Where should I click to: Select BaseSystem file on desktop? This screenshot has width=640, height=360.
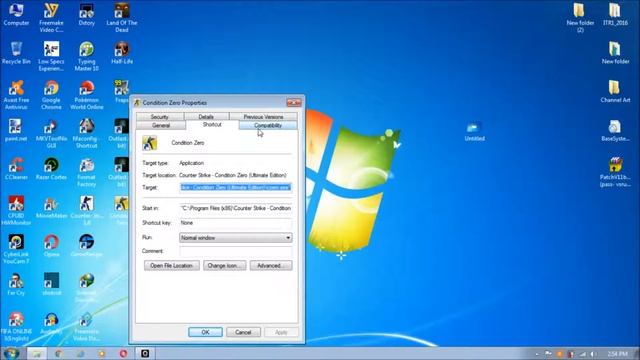coord(615,130)
